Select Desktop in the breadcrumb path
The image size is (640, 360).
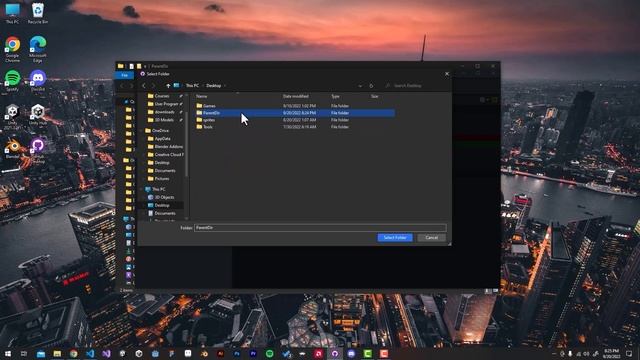click(x=213, y=86)
